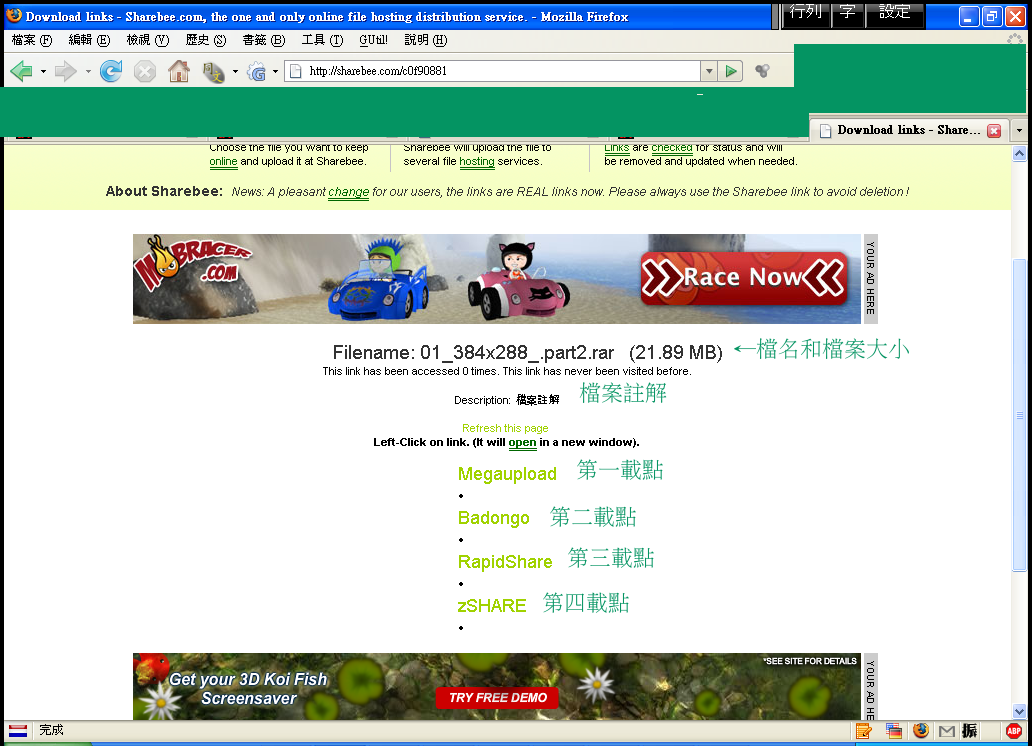Reload the page with the blue Refresh icon
This screenshot has width=1032, height=746.
pyautogui.click(x=111, y=71)
